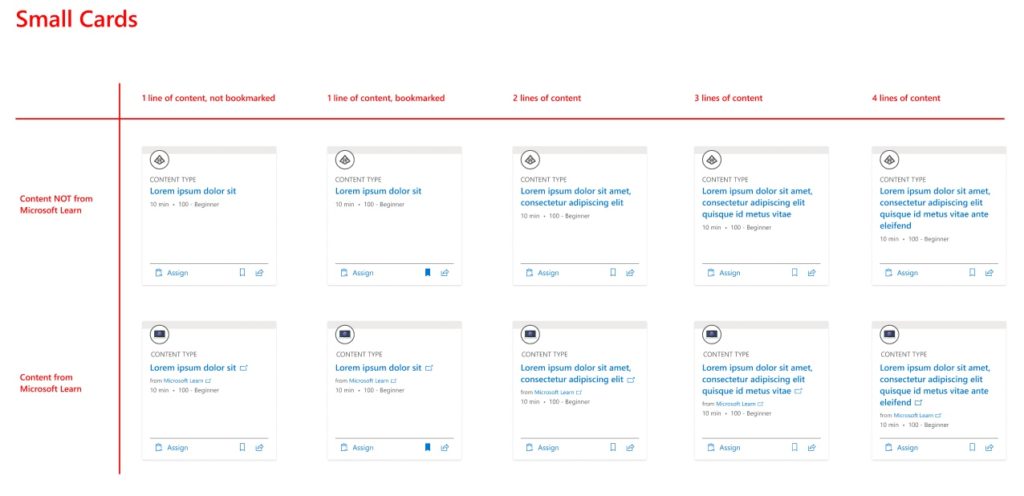The height and width of the screenshot is (496, 1024).
Task: Remove bookmark on top-row bookmarked card
Action: point(427,272)
